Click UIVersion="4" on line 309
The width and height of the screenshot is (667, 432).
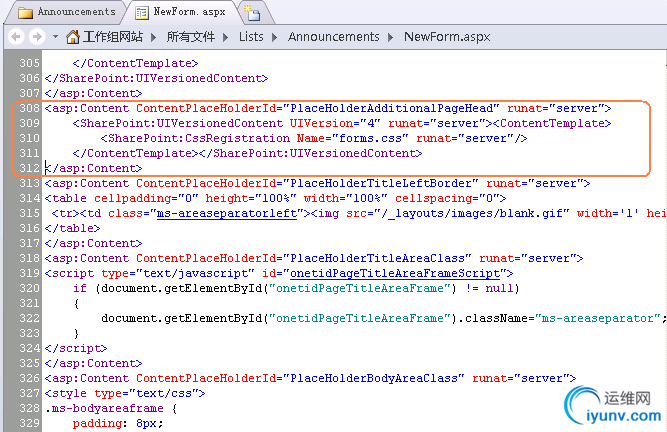(x=335, y=123)
